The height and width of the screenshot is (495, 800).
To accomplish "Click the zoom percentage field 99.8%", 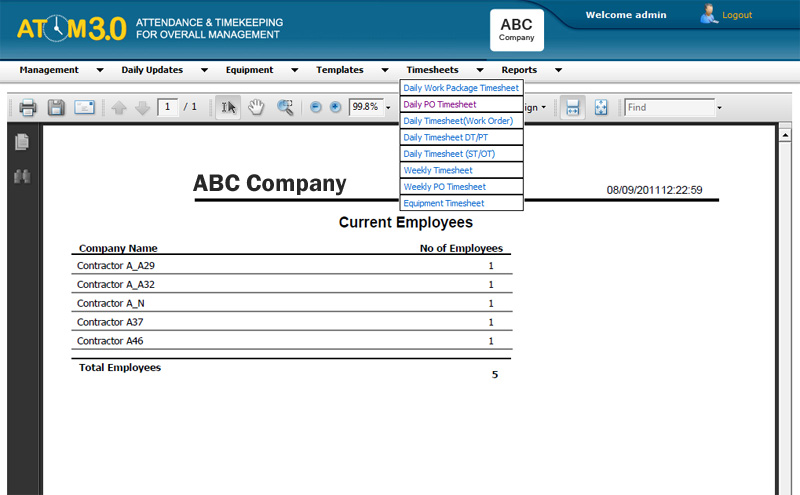I will (x=366, y=107).
